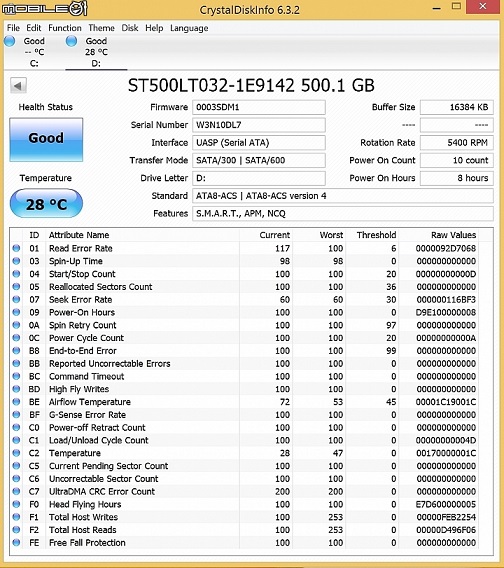Click the status dot for Spin Retry Count
Image resolution: width=504 pixels, height=568 pixels.
[x=16, y=325]
